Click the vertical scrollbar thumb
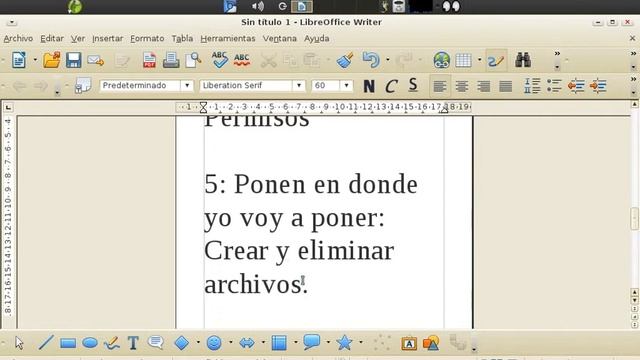This screenshot has height=360, width=640. (634, 219)
